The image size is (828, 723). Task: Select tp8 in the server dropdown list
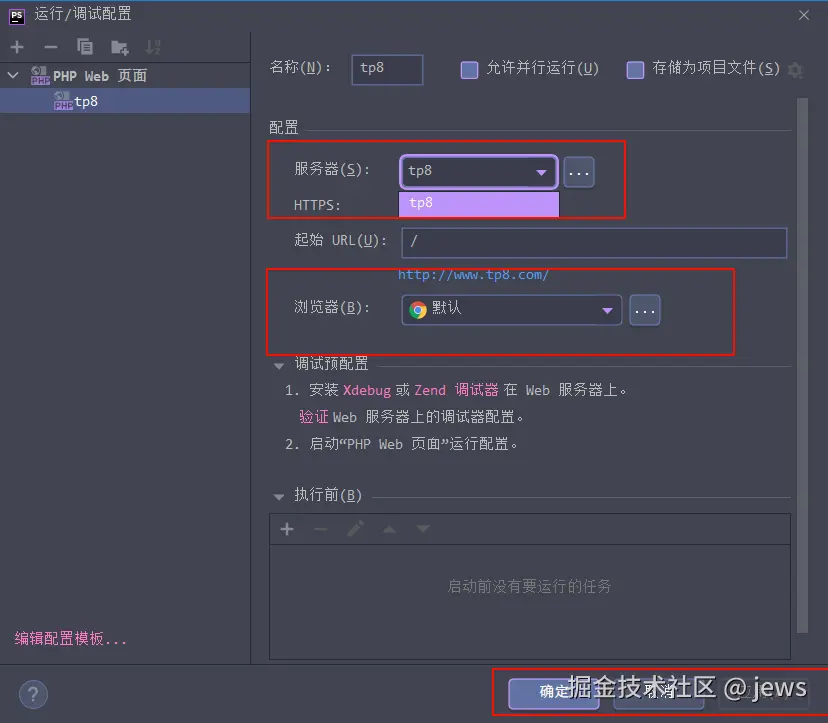tap(478, 203)
